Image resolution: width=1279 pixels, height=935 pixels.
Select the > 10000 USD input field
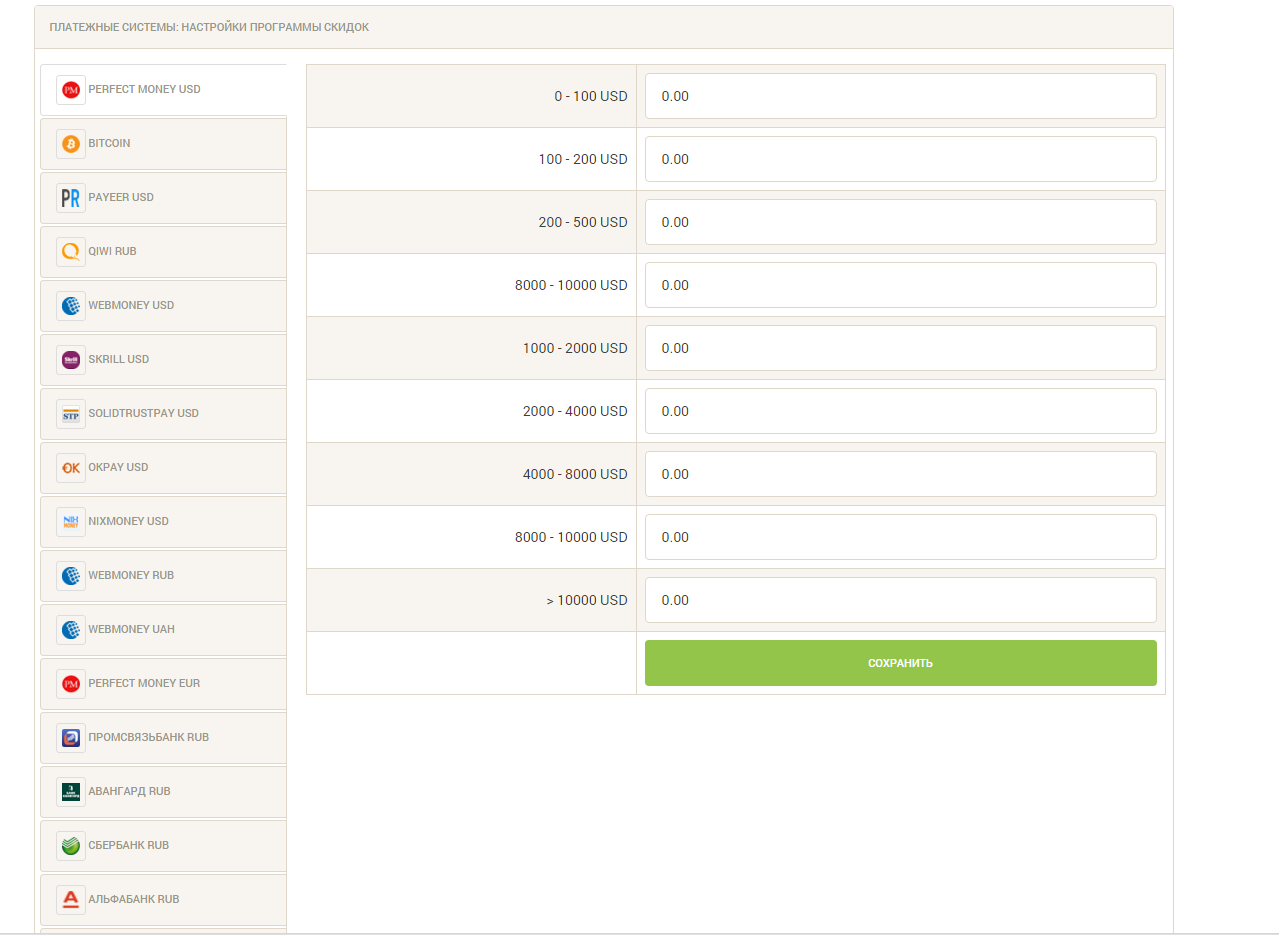coord(900,600)
